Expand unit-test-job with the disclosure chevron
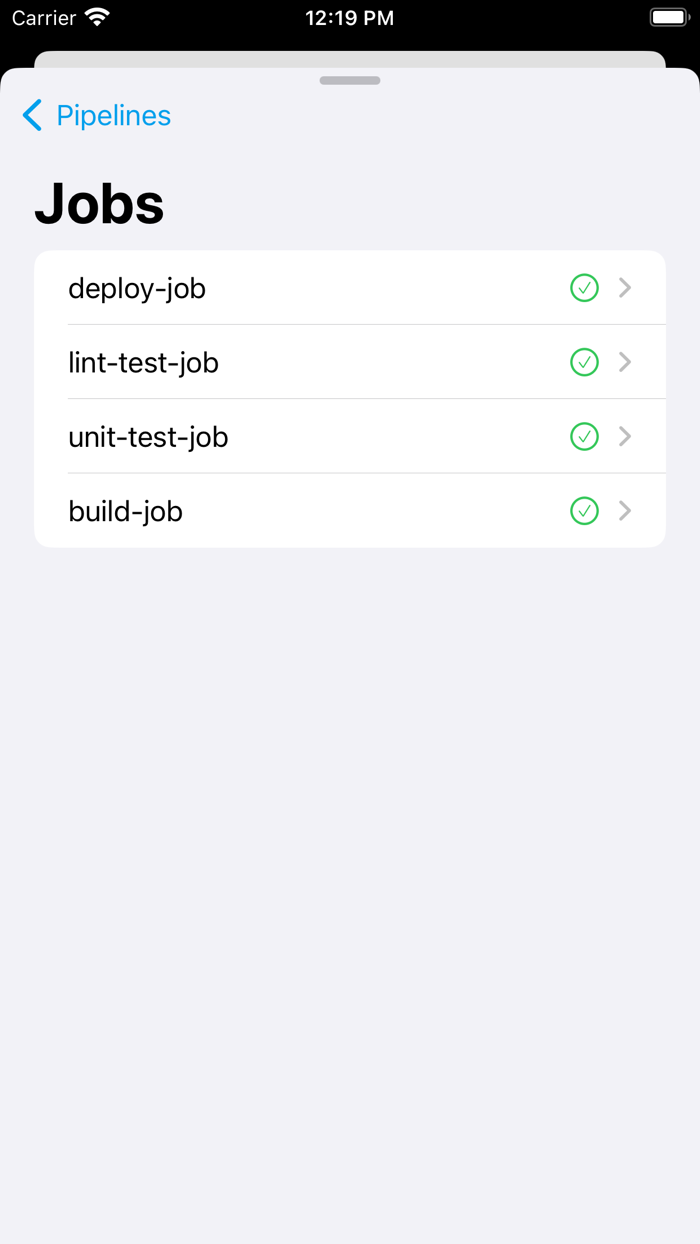The height and width of the screenshot is (1244, 700). [x=625, y=436]
